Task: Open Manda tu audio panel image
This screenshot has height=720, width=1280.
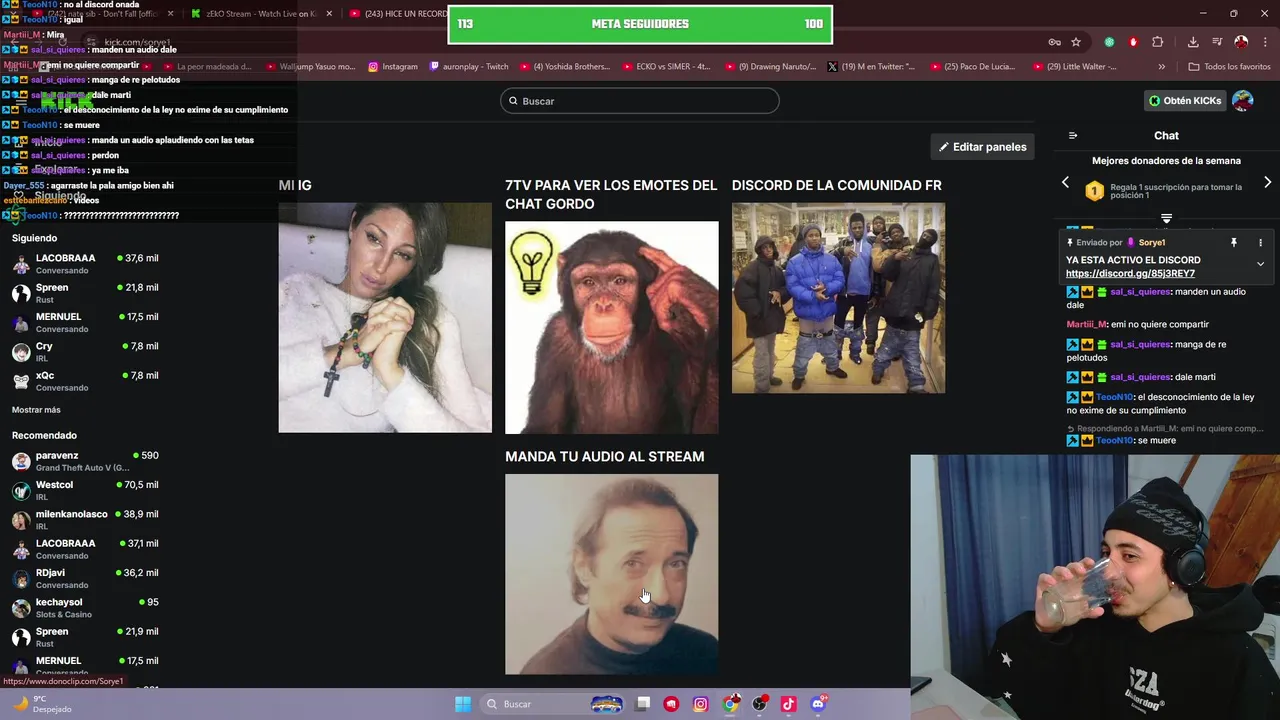Action: pos(611,574)
